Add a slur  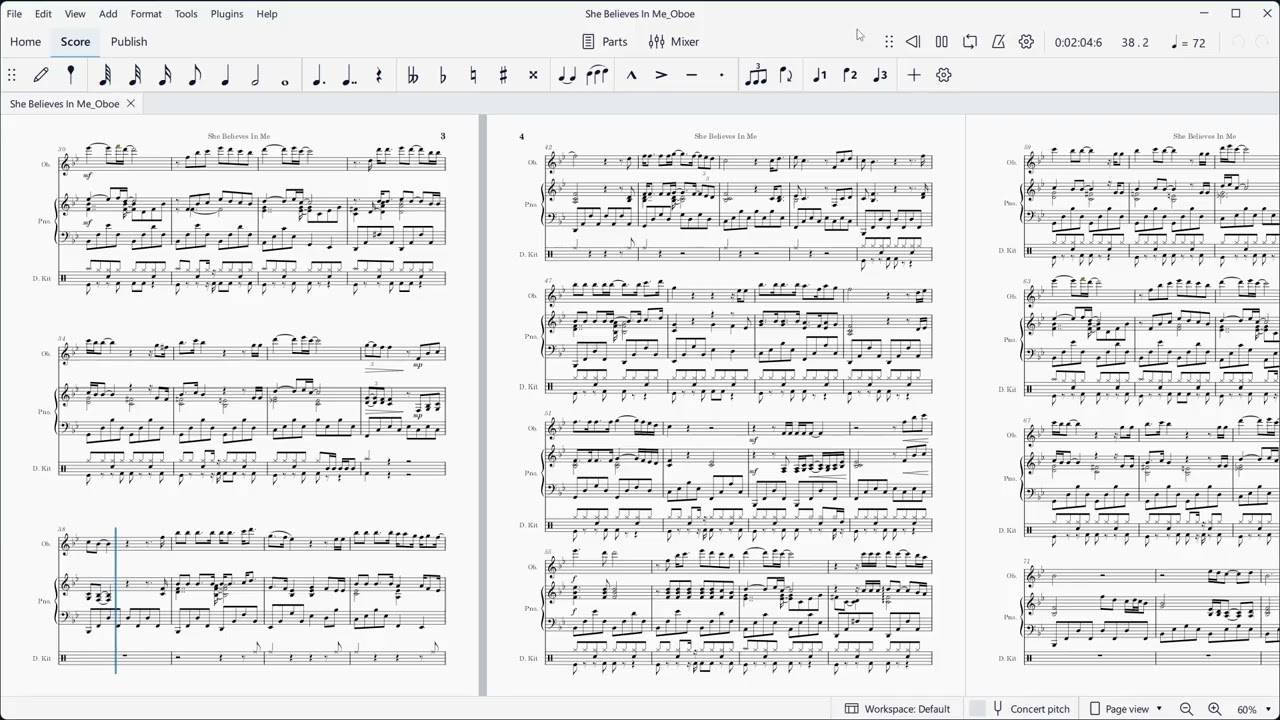[596, 75]
